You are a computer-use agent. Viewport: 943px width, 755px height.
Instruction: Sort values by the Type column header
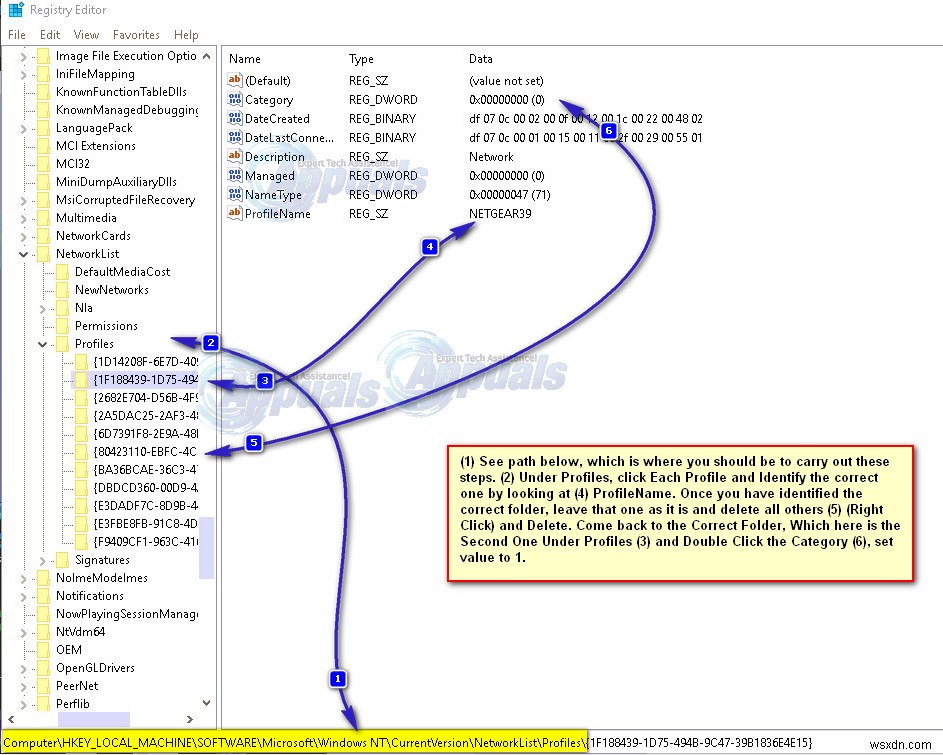362,59
